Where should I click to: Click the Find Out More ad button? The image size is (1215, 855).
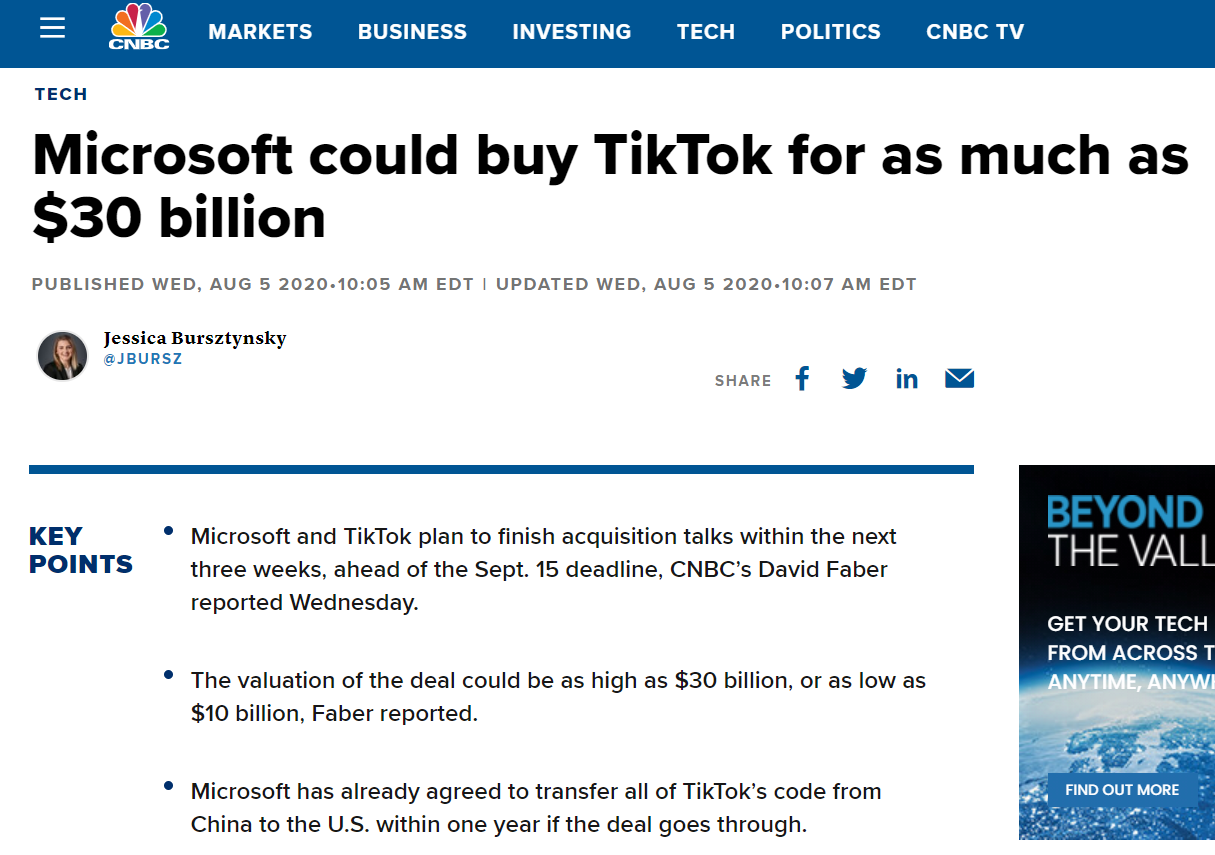[1122, 790]
